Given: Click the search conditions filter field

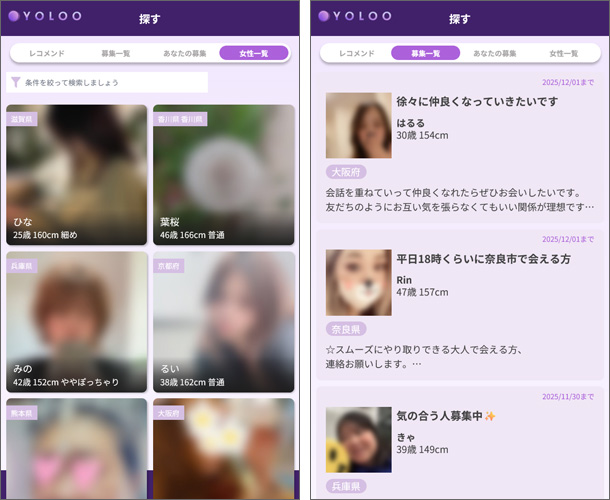Looking at the screenshot, I should point(112,82).
